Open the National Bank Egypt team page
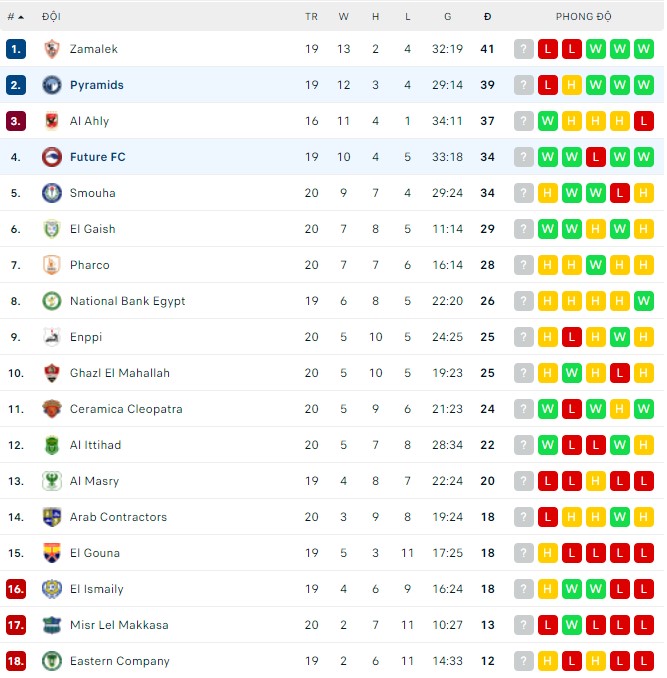Screen dimensions: 667x678 point(127,301)
